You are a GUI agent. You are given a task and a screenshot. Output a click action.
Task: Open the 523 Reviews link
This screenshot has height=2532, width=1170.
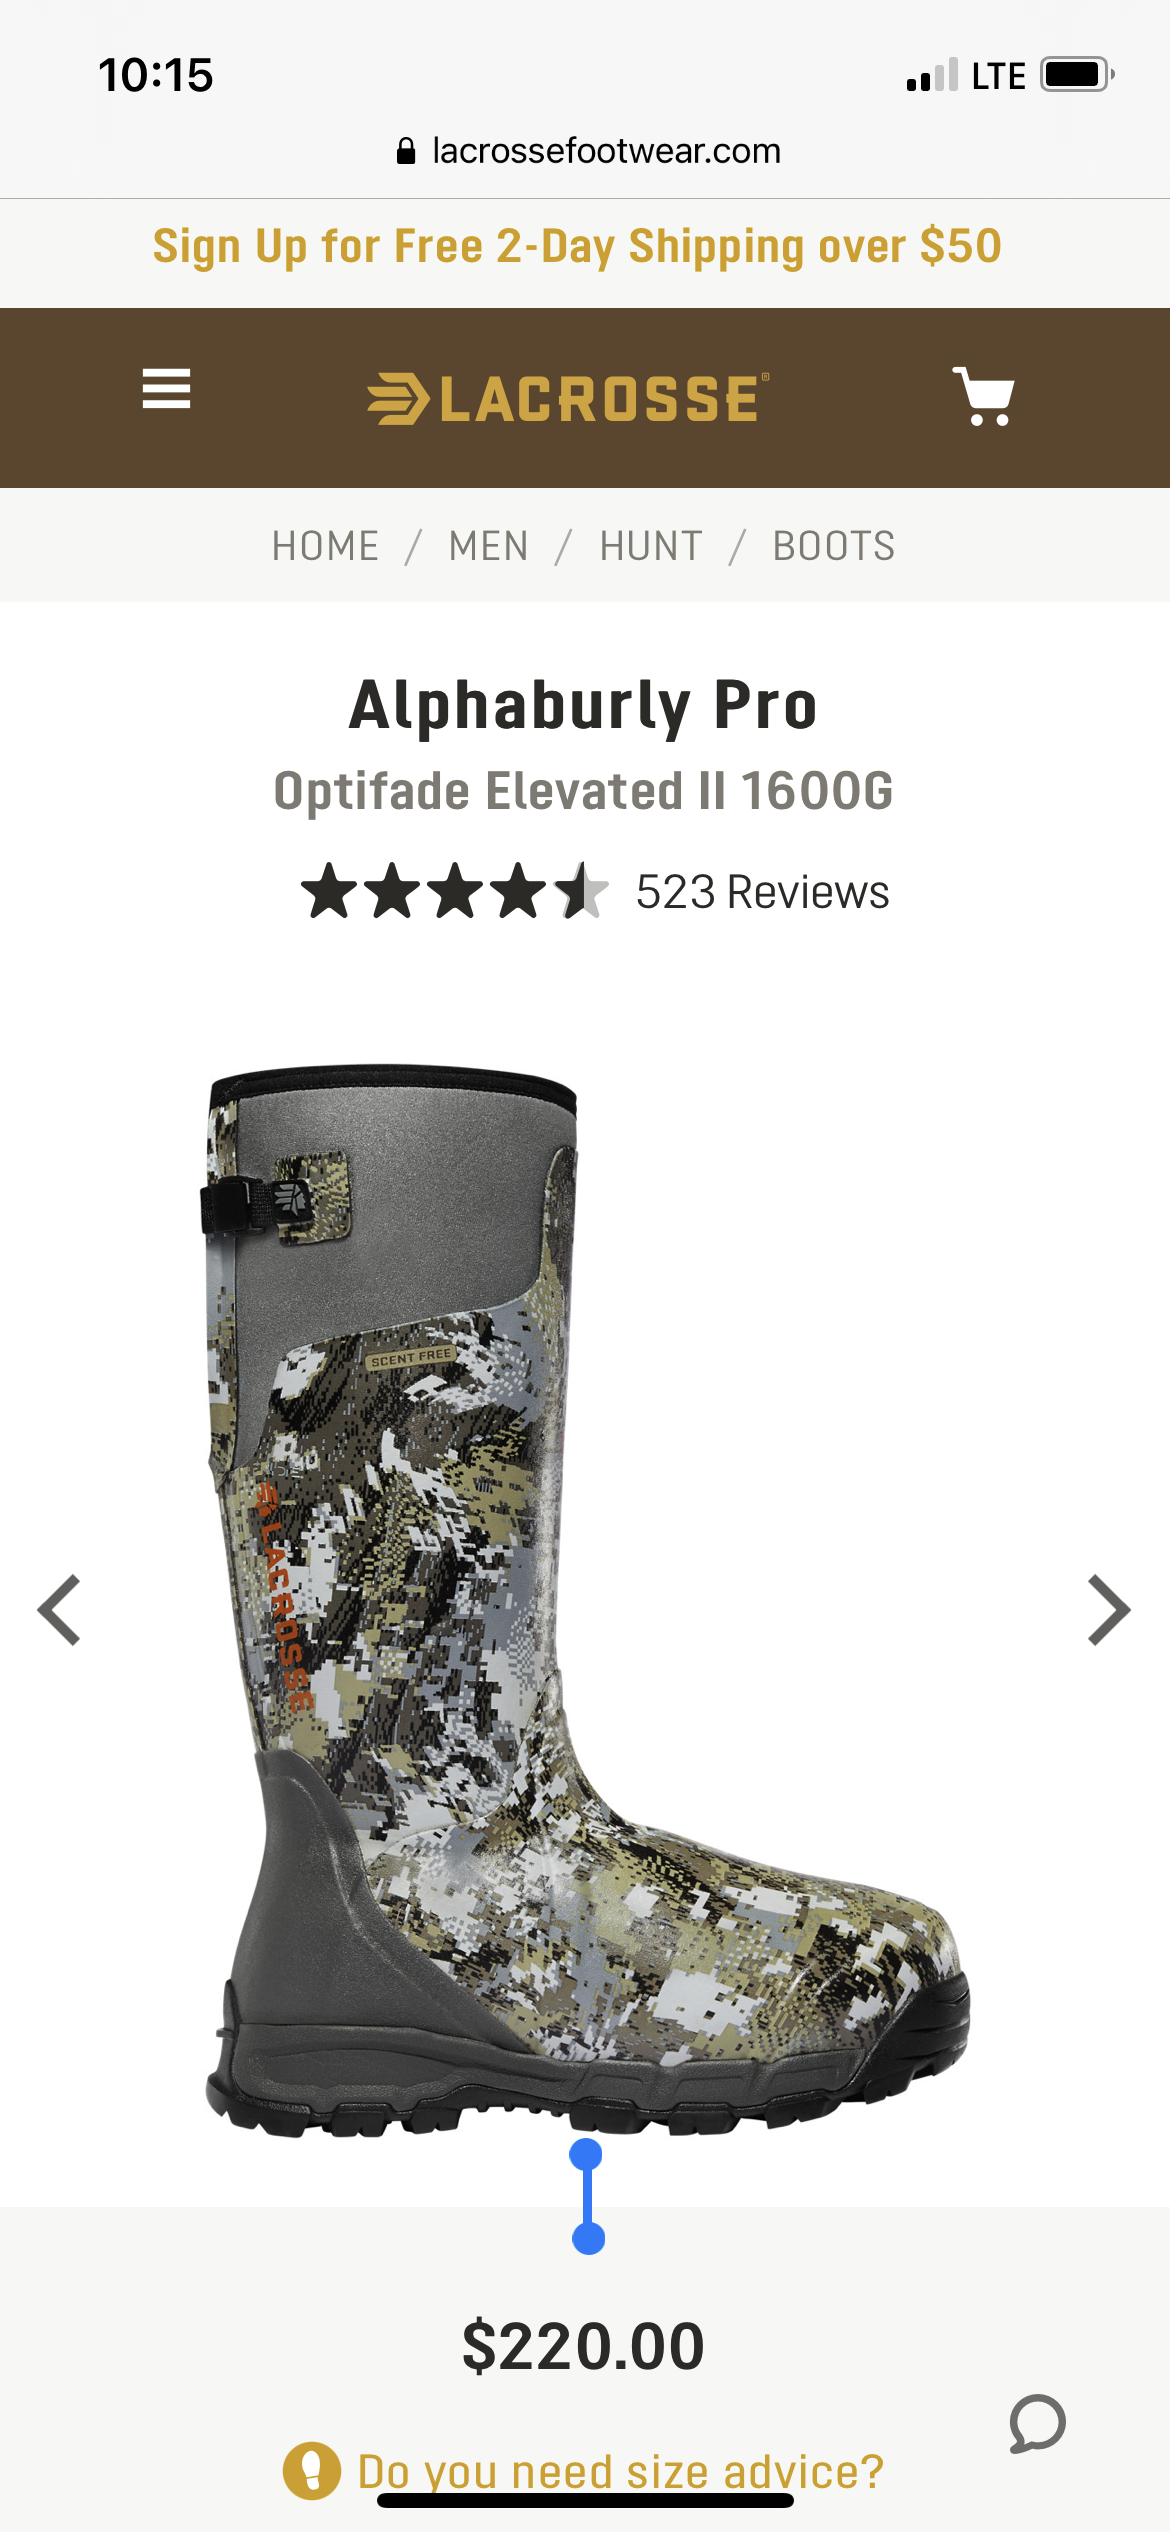tap(762, 892)
